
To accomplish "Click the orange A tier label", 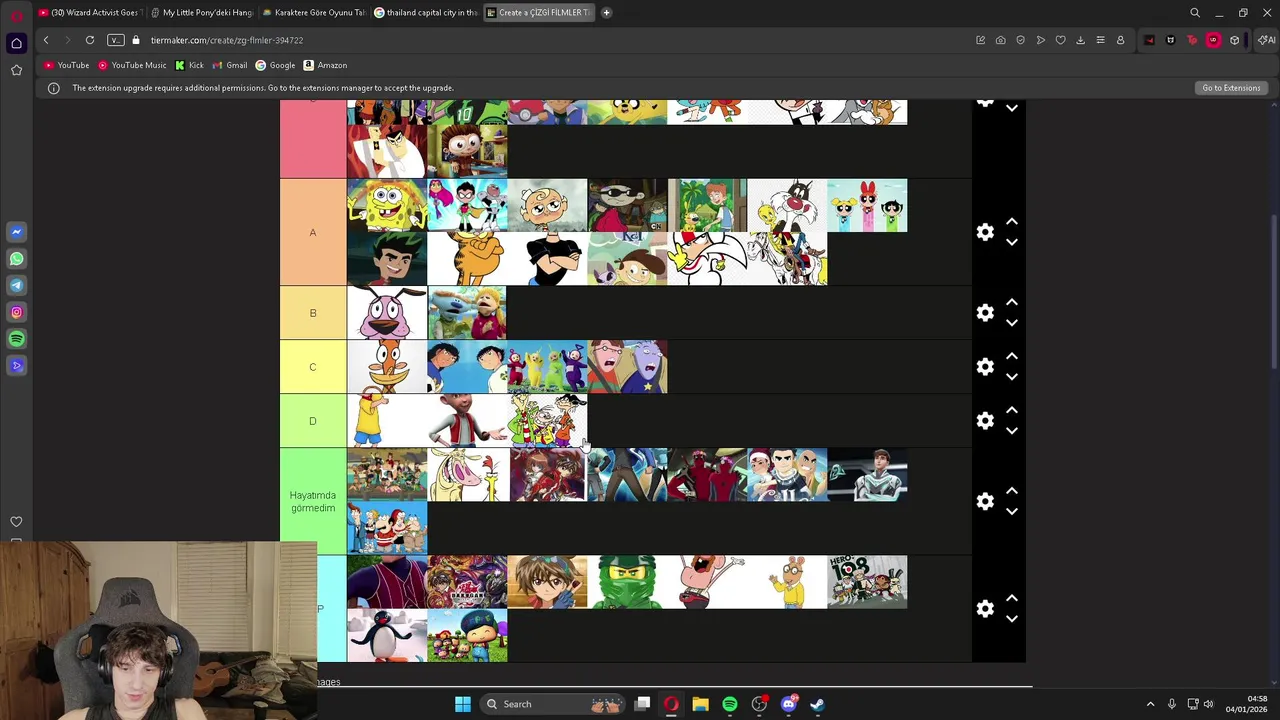I will pos(313,232).
